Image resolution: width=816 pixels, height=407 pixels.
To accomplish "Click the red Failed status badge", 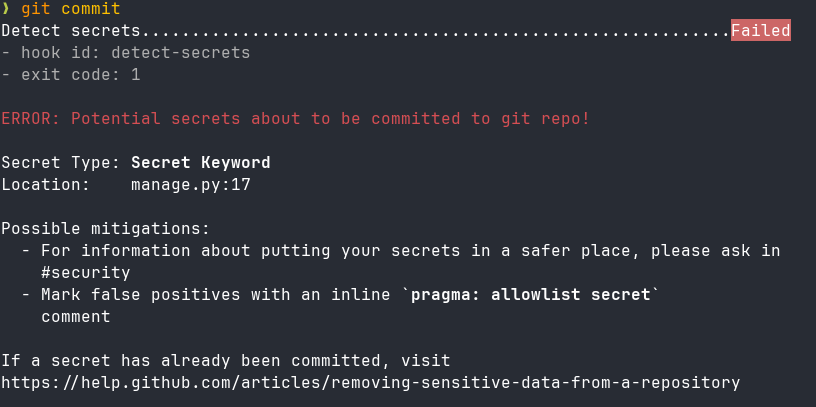I will [760, 31].
